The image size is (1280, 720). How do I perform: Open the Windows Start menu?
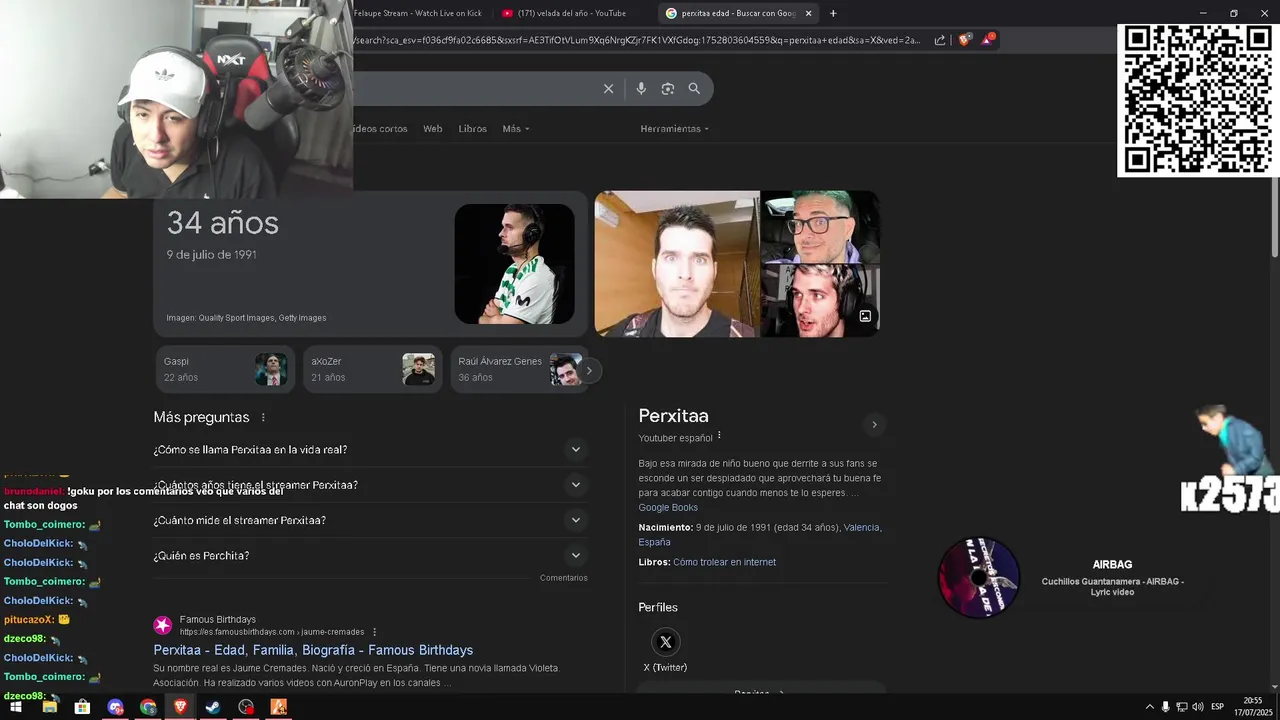pos(16,707)
